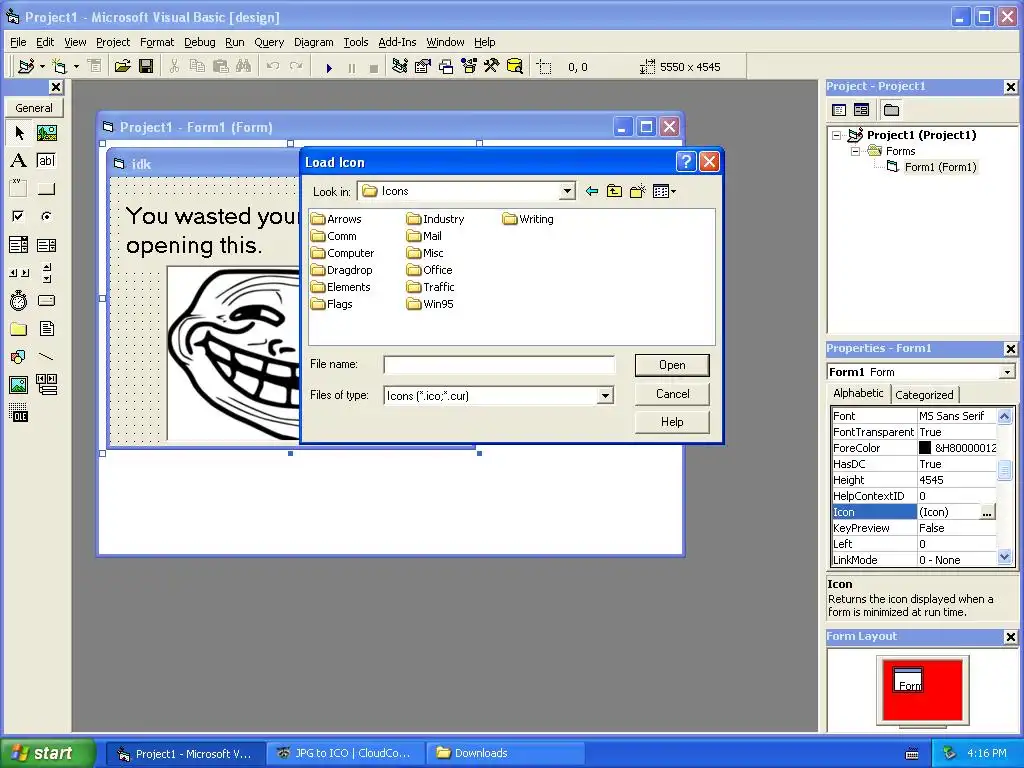This screenshot has height=768, width=1024.
Task: Click Icon property ellipsis button
Action: [x=987, y=513]
